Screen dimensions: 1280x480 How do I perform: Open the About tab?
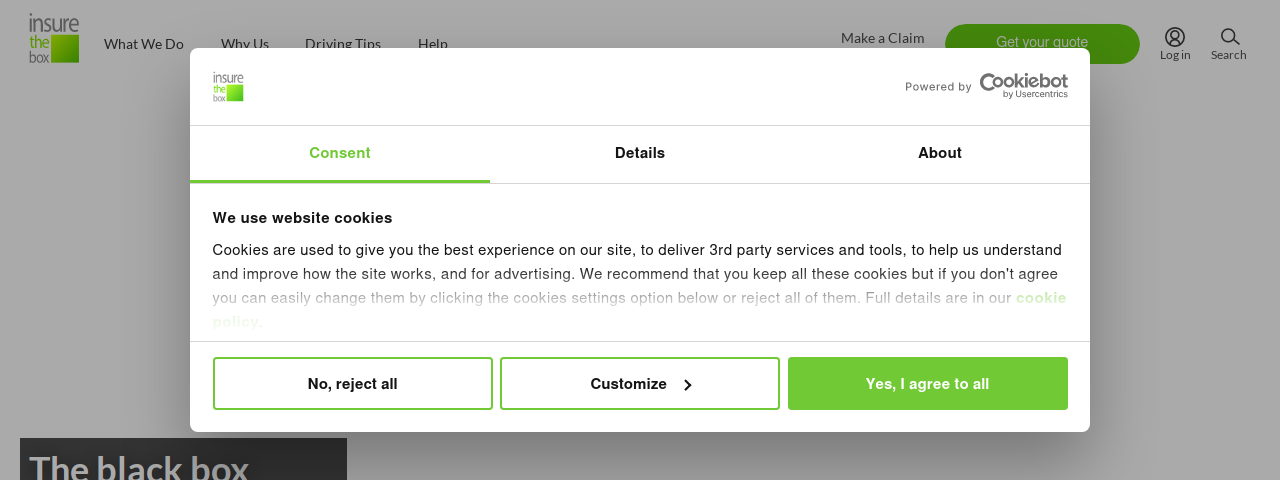click(940, 154)
